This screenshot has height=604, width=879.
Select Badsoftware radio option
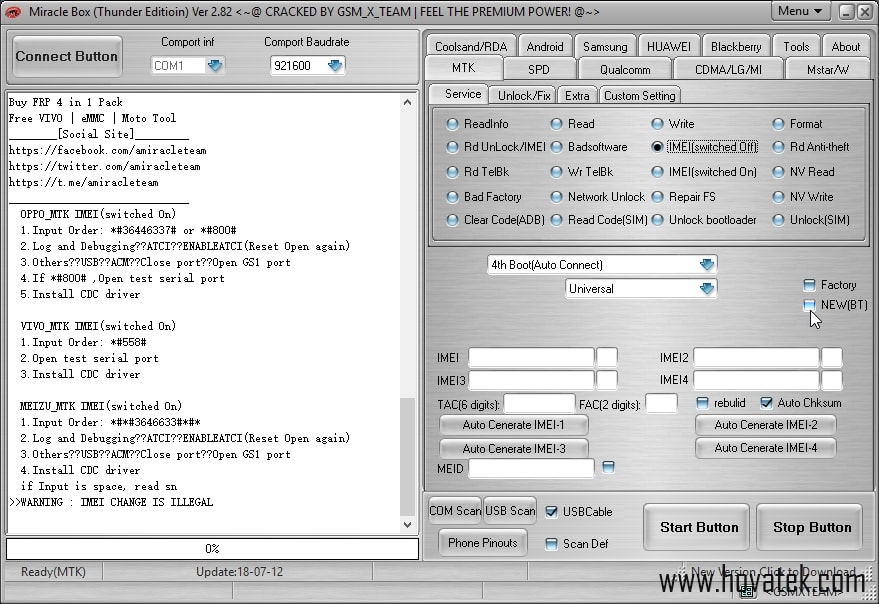(x=556, y=147)
